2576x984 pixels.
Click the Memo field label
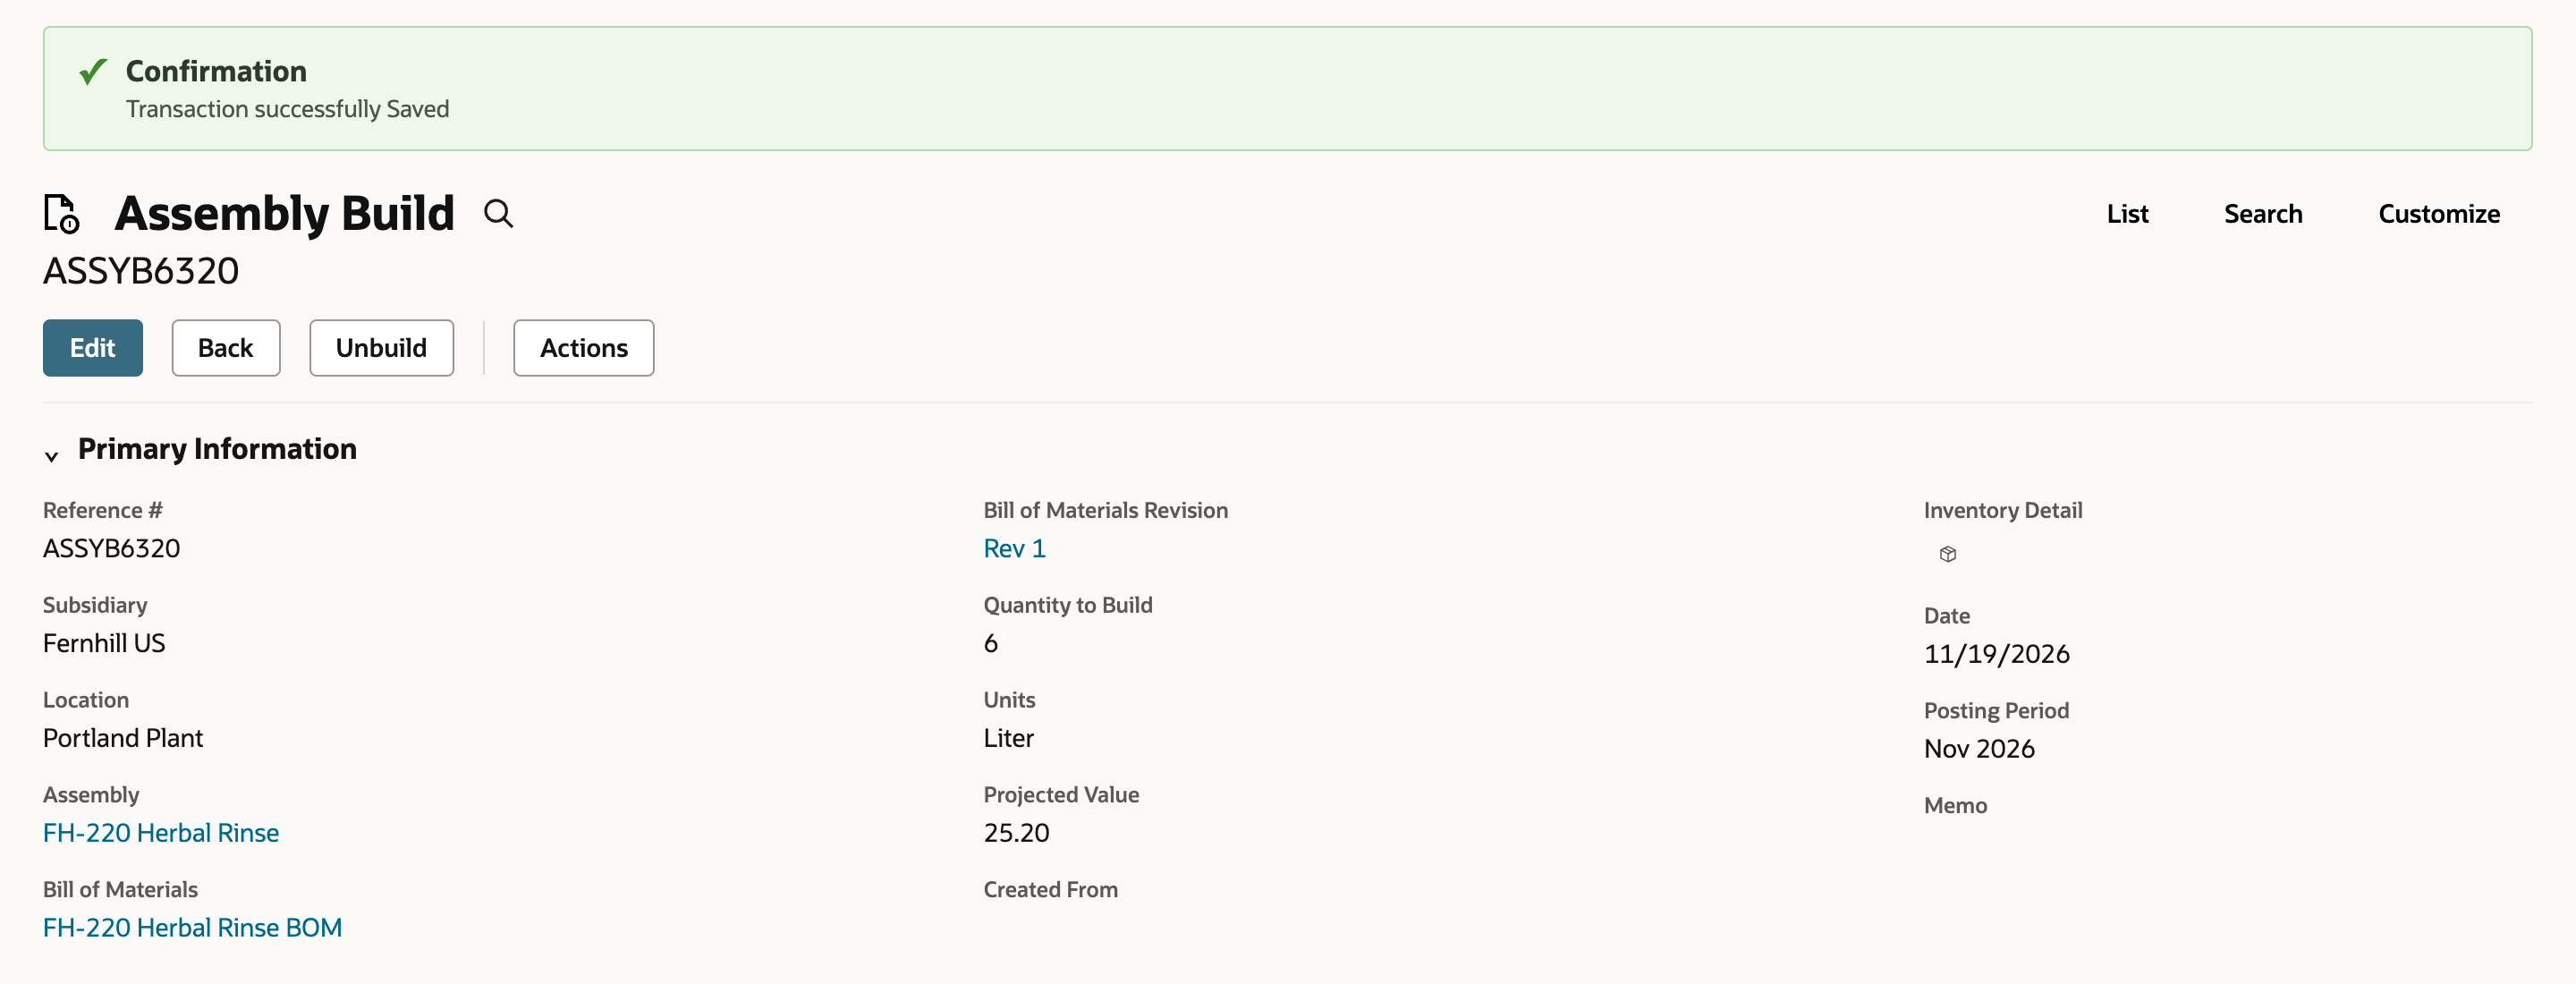[1954, 806]
